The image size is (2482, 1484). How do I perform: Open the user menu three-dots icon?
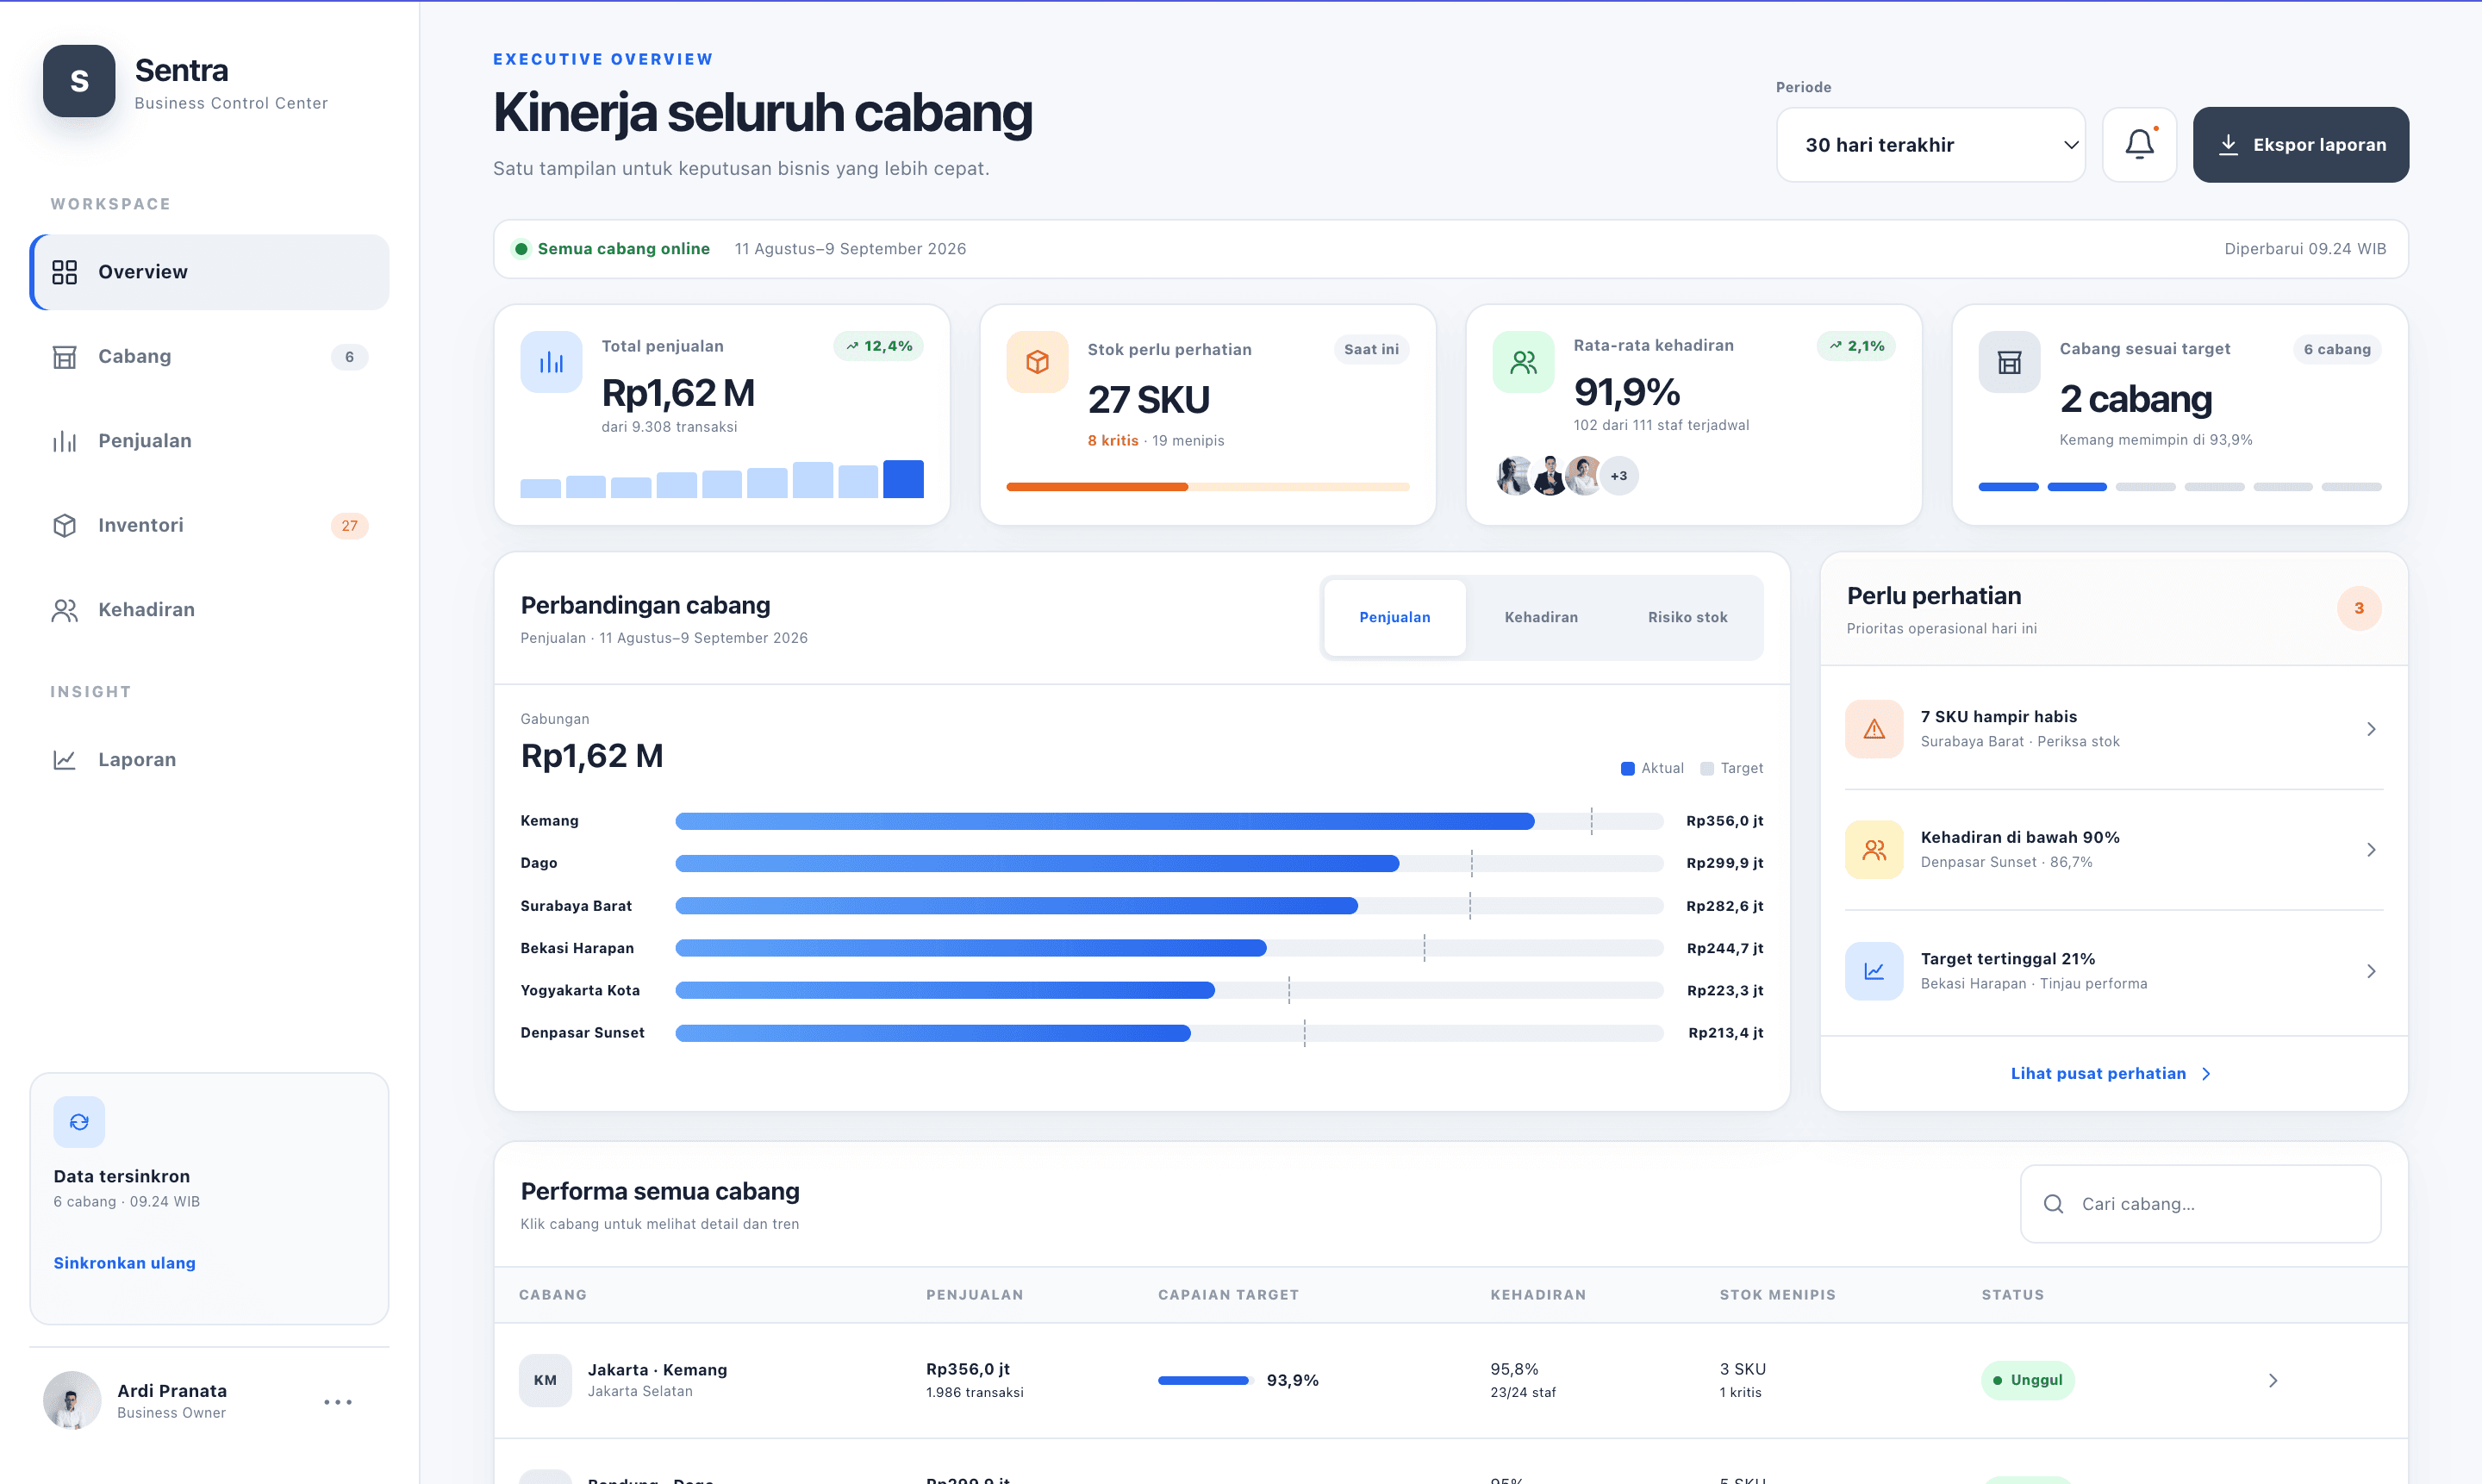click(x=338, y=1402)
